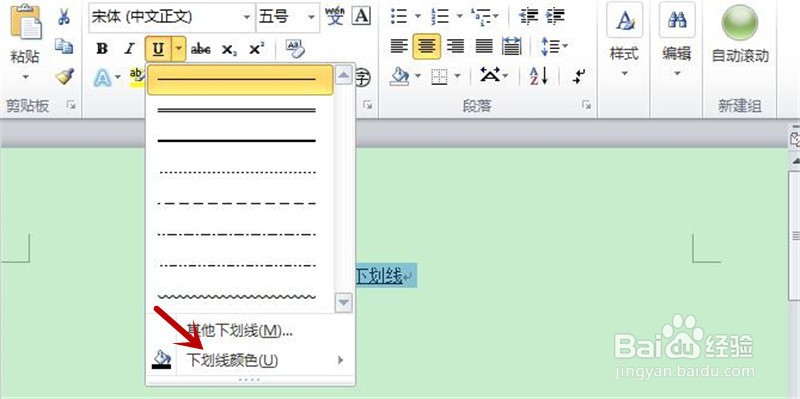Open 其他下划线(M)... dialog

[x=250, y=331]
